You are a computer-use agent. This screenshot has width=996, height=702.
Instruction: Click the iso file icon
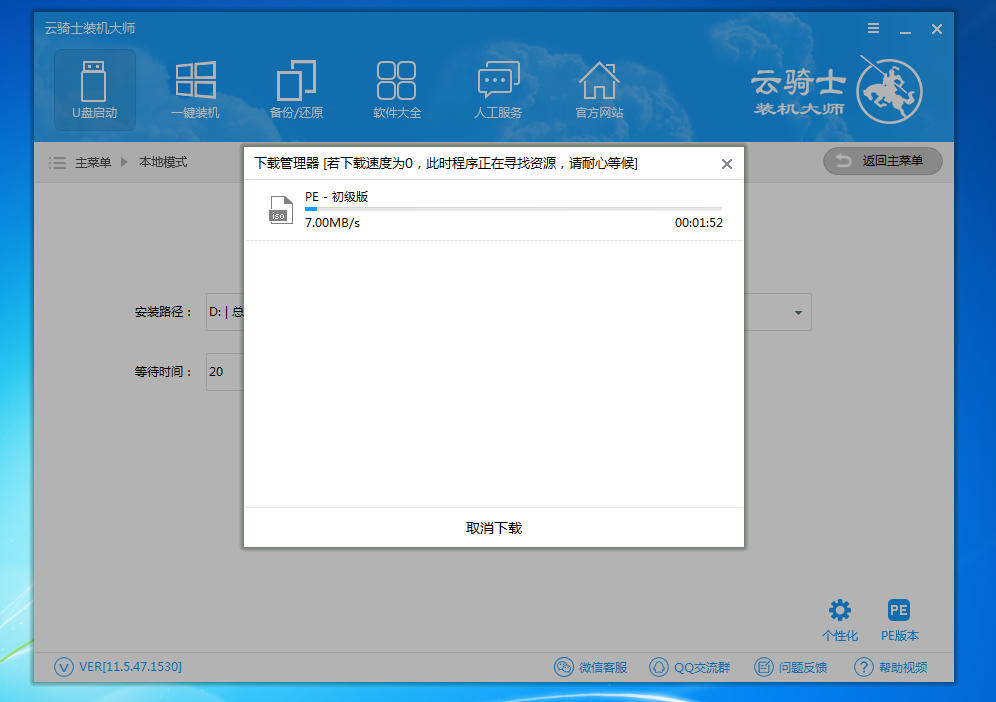point(280,210)
